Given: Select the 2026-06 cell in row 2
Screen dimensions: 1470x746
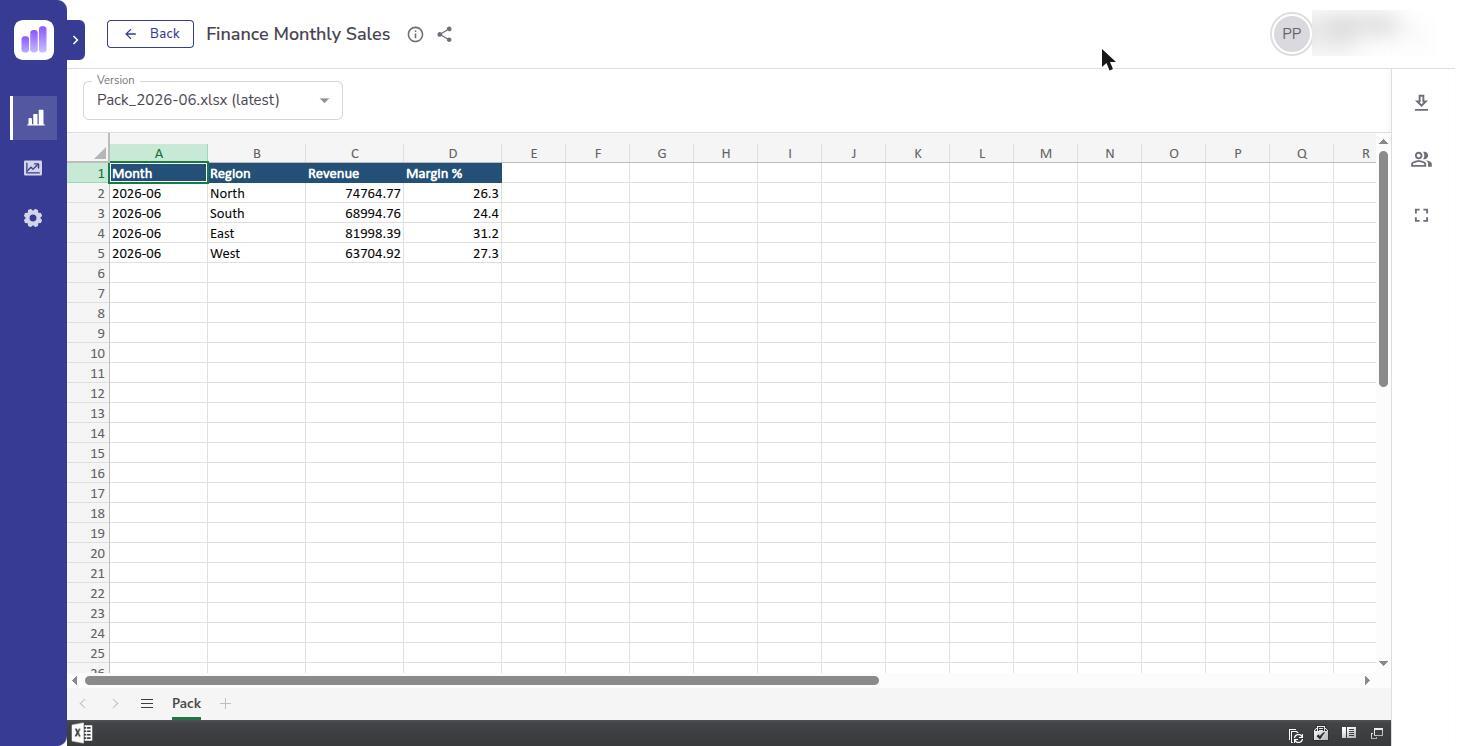Looking at the screenshot, I should [158, 193].
